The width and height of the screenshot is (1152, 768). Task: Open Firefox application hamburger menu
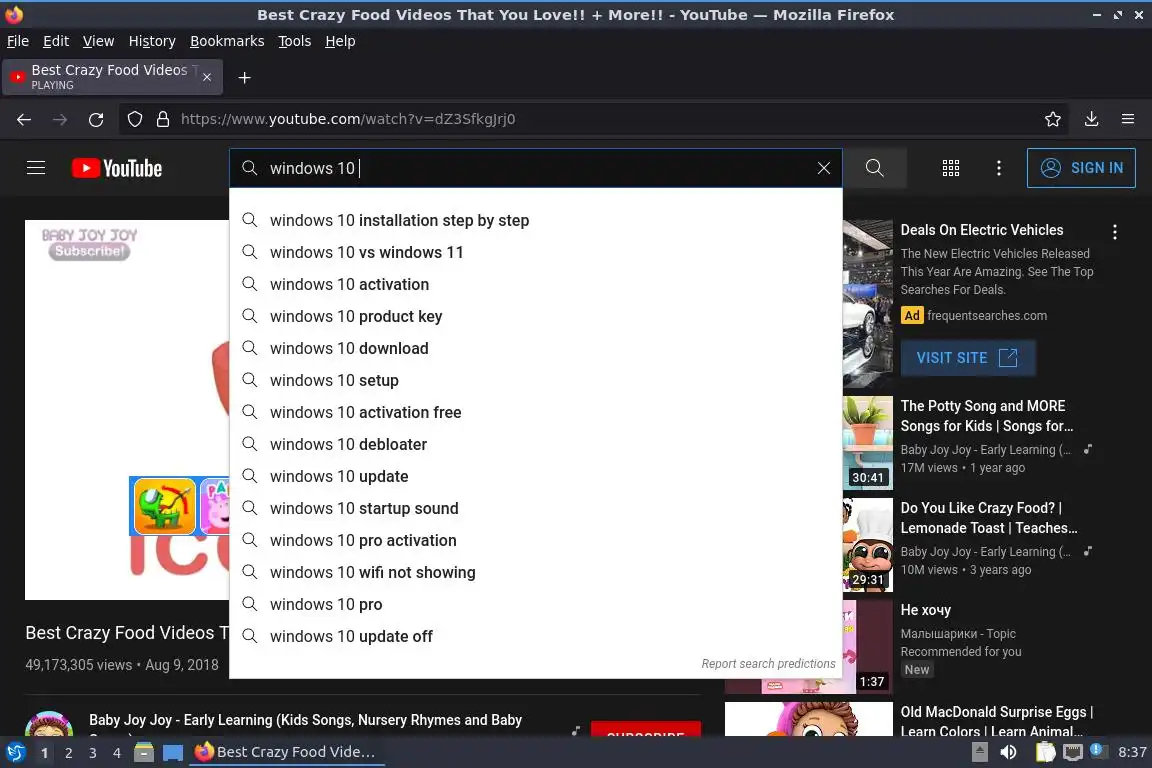(1128, 119)
